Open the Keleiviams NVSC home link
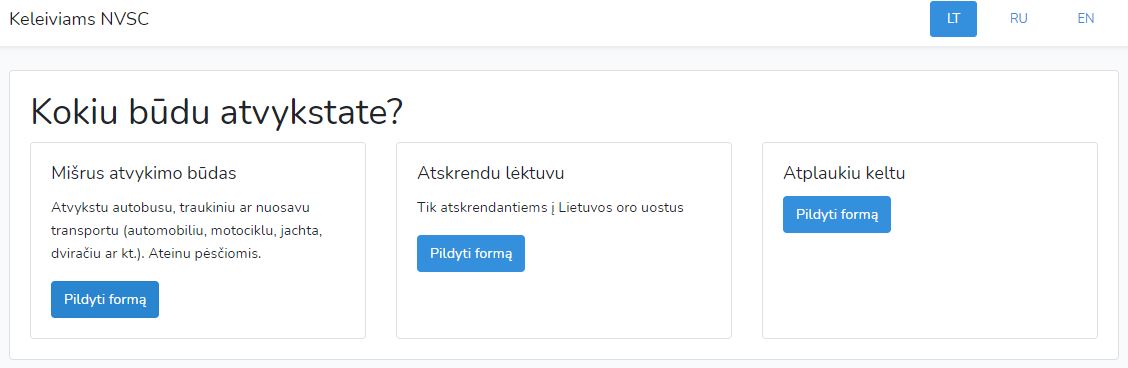1128x368 pixels. point(79,19)
